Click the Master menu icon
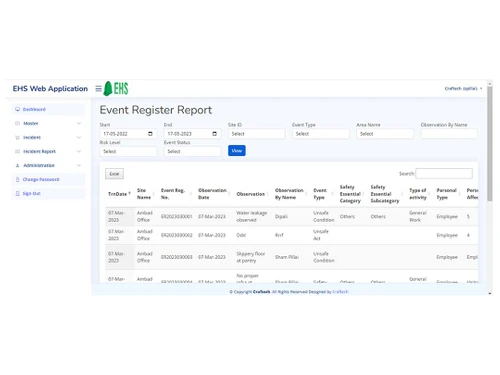Screen dimensions: 500x375 pos(18,123)
